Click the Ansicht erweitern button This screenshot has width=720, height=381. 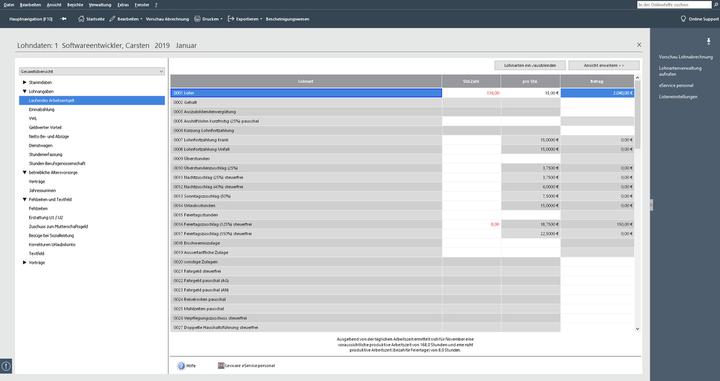tap(604, 66)
